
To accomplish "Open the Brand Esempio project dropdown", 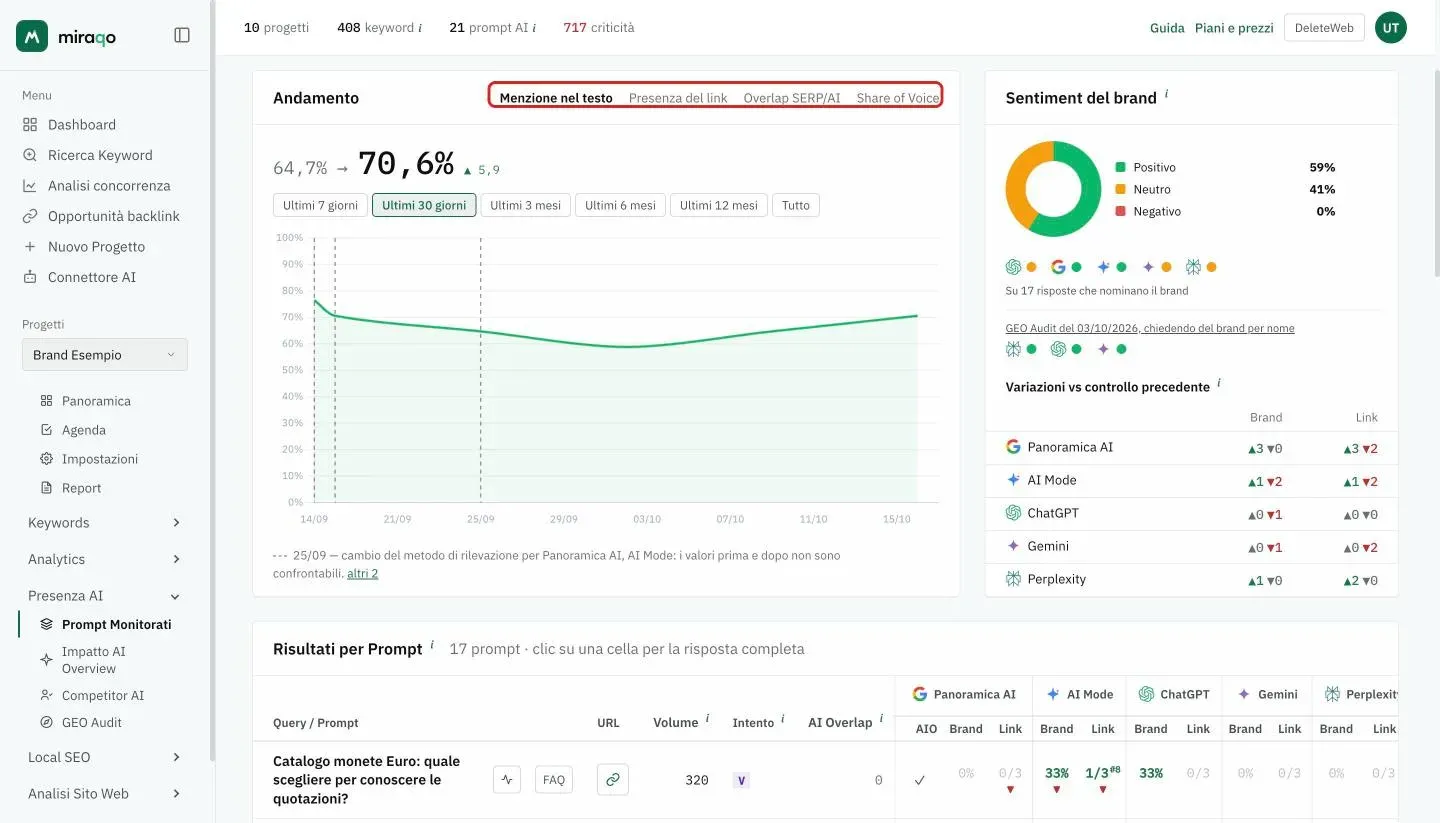I will click(x=105, y=355).
